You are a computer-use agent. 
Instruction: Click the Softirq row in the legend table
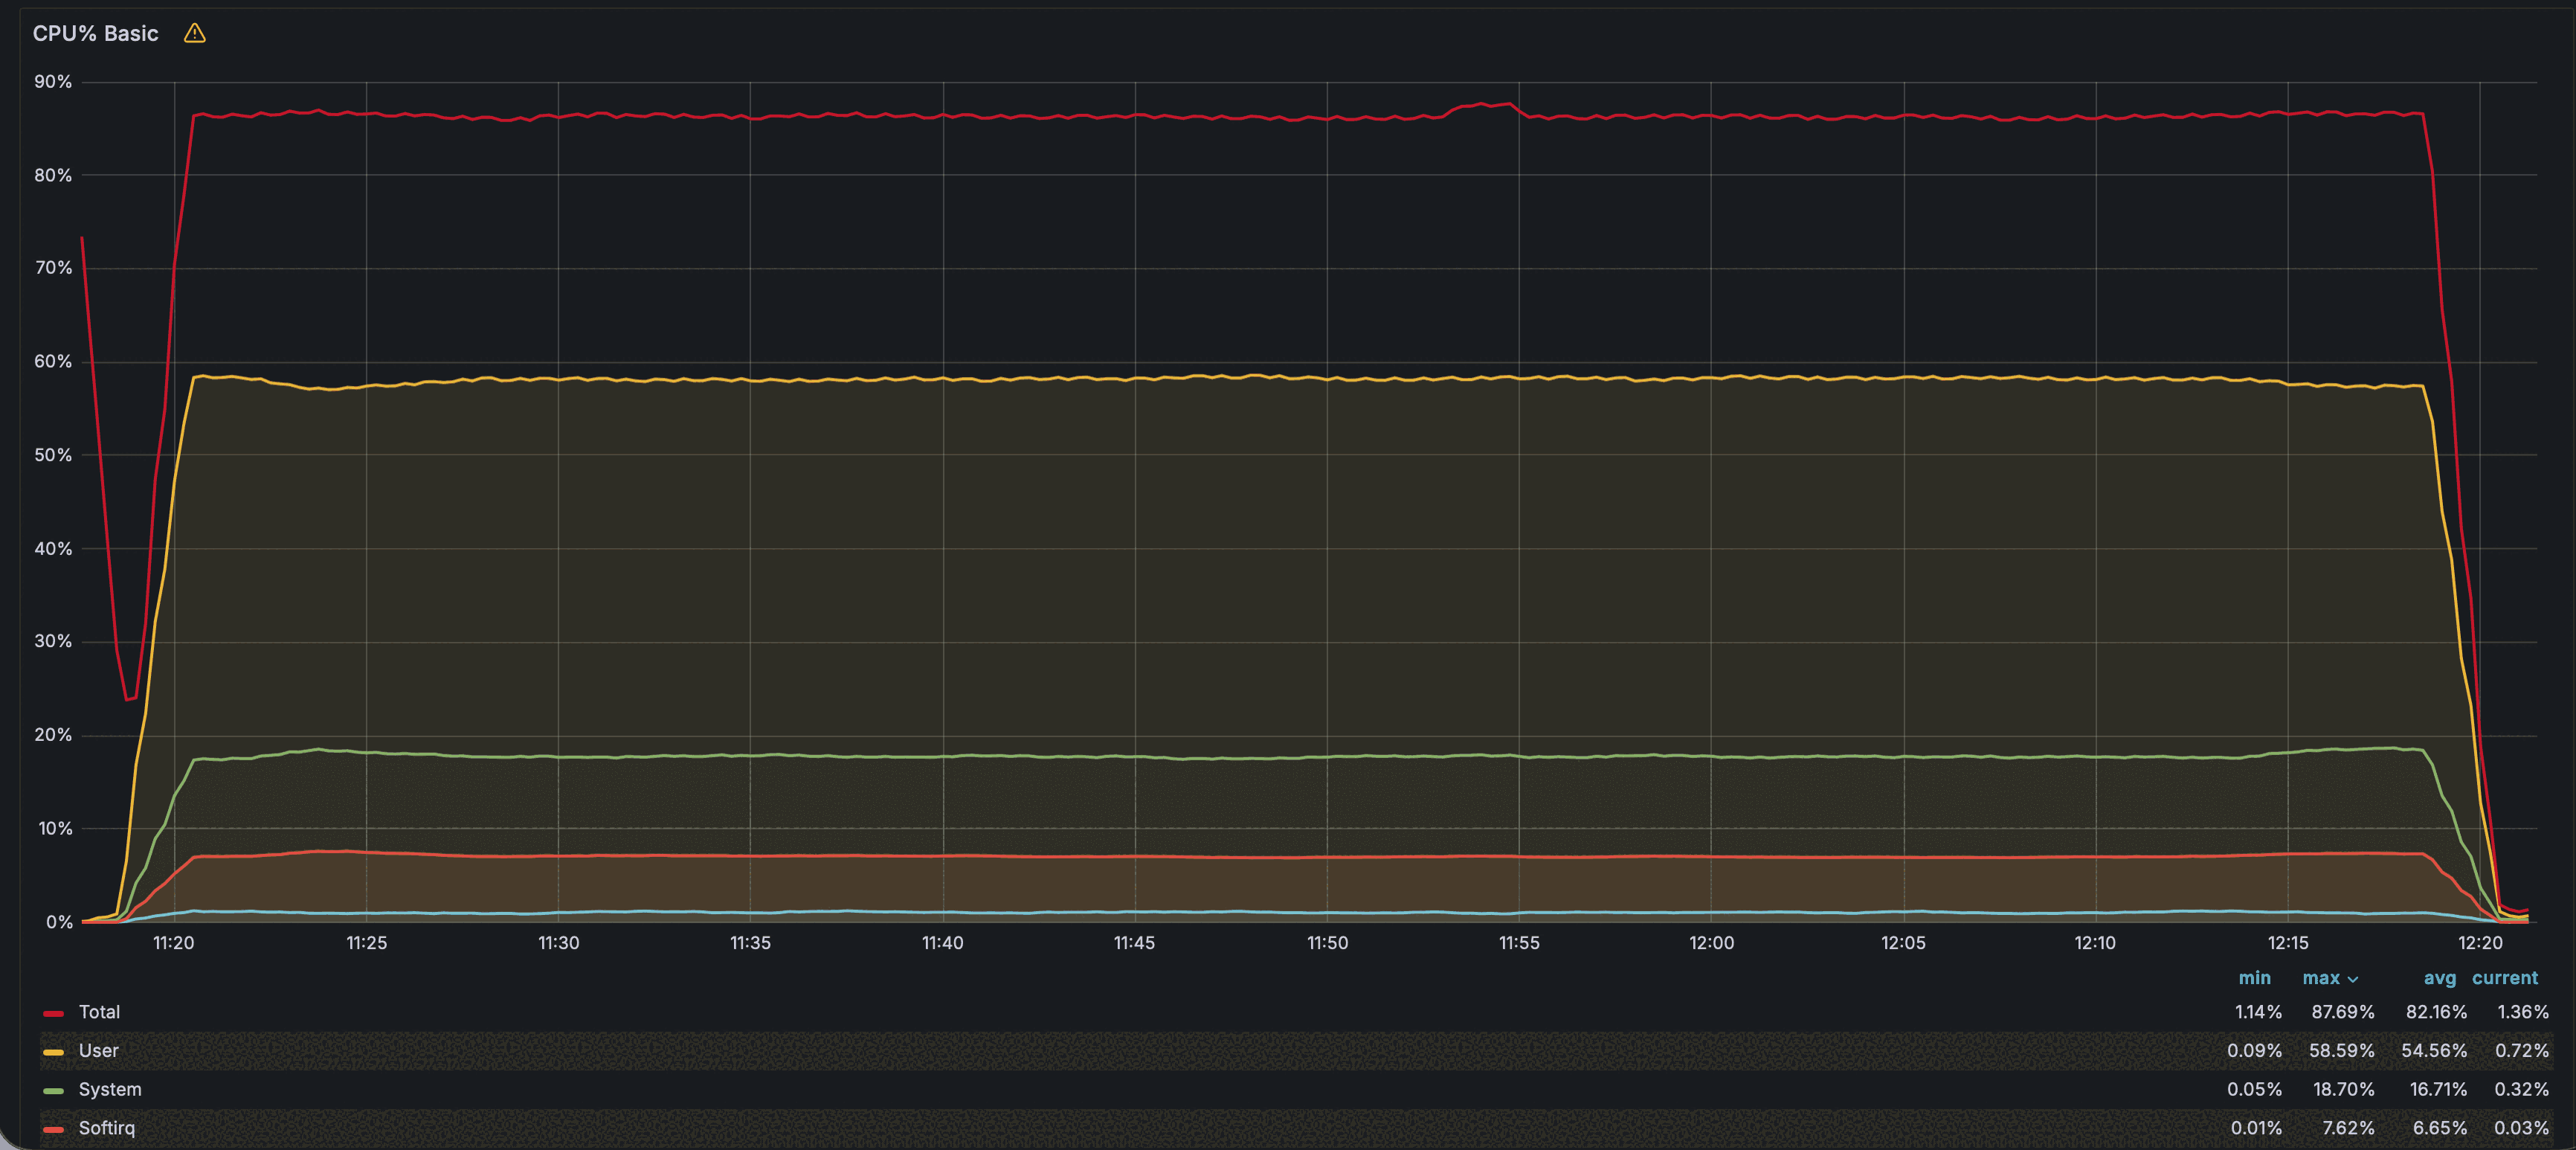pos(106,1128)
